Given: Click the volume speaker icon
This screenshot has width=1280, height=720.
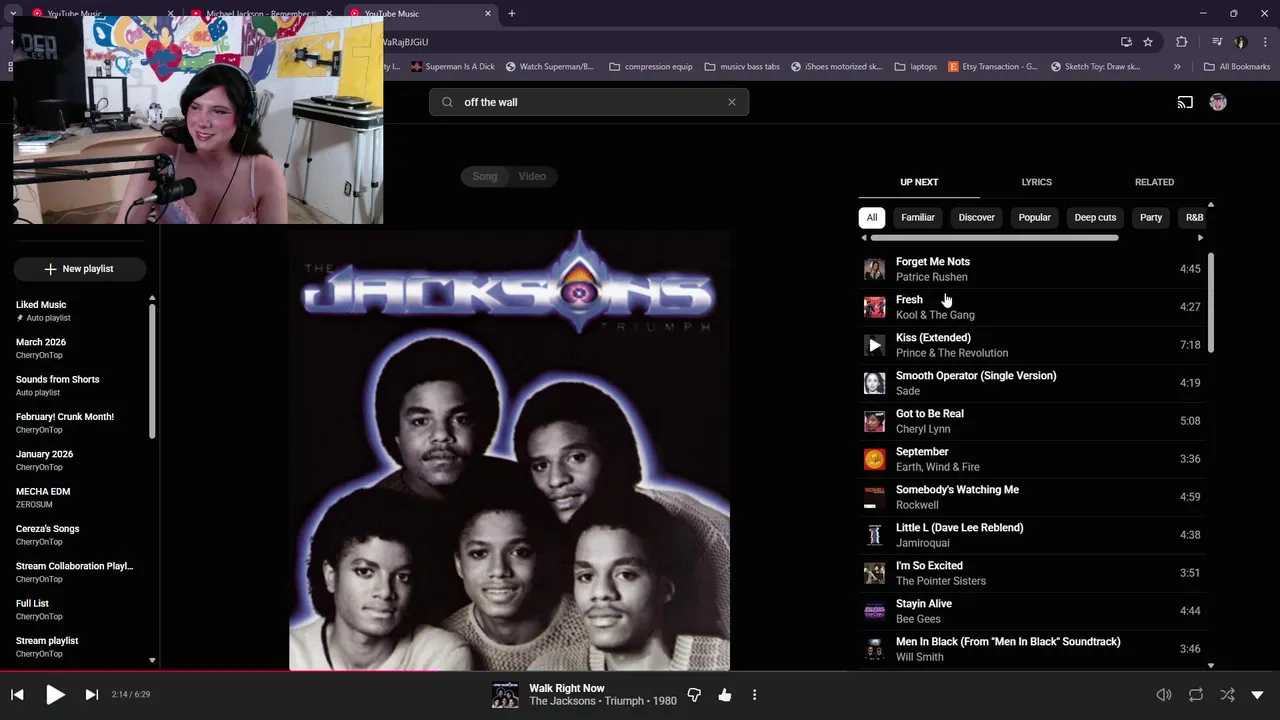Looking at the screenshot, I should pos(1164,695).
